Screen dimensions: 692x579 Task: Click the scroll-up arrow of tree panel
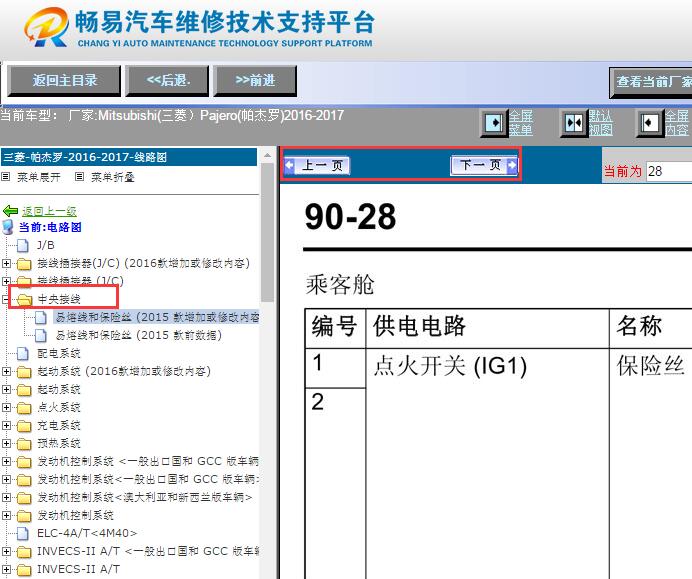click(267, 155)
